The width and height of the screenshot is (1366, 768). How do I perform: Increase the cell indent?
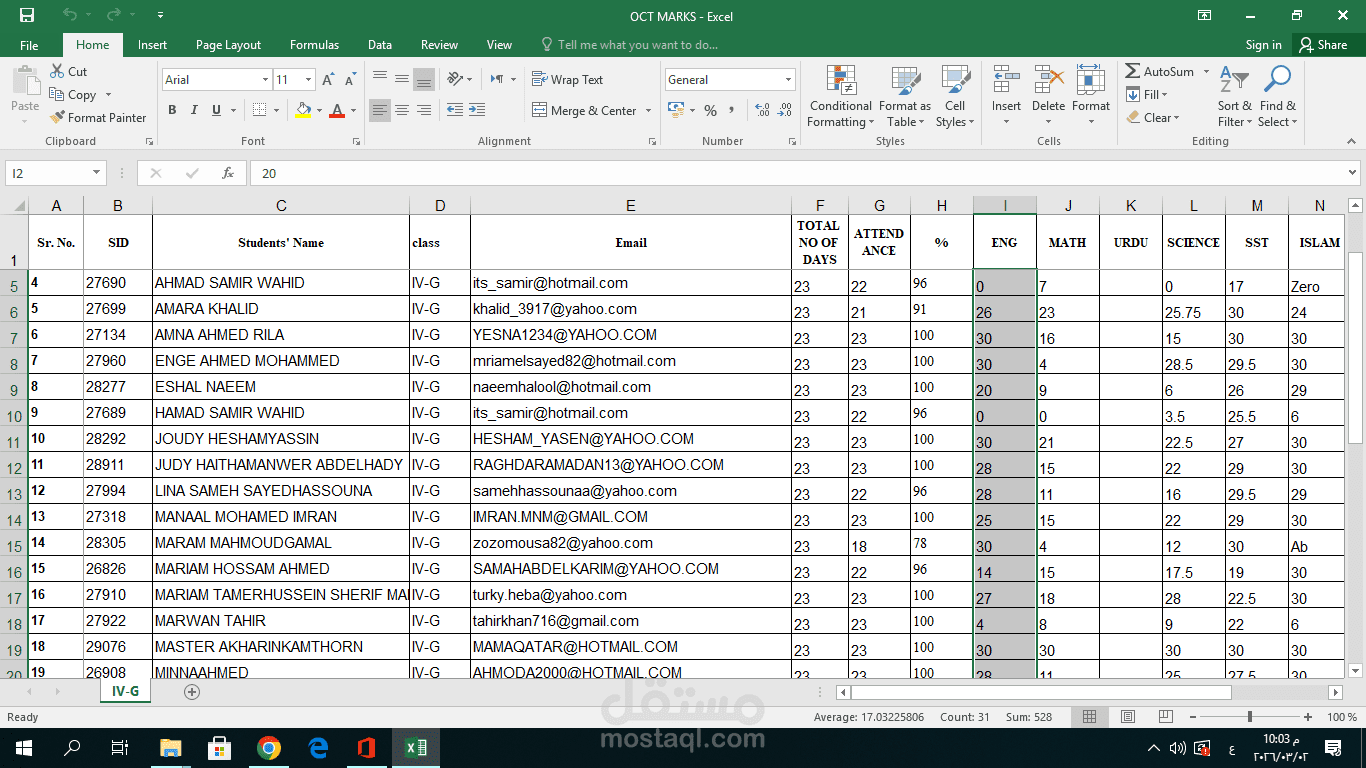pos(477,110)
